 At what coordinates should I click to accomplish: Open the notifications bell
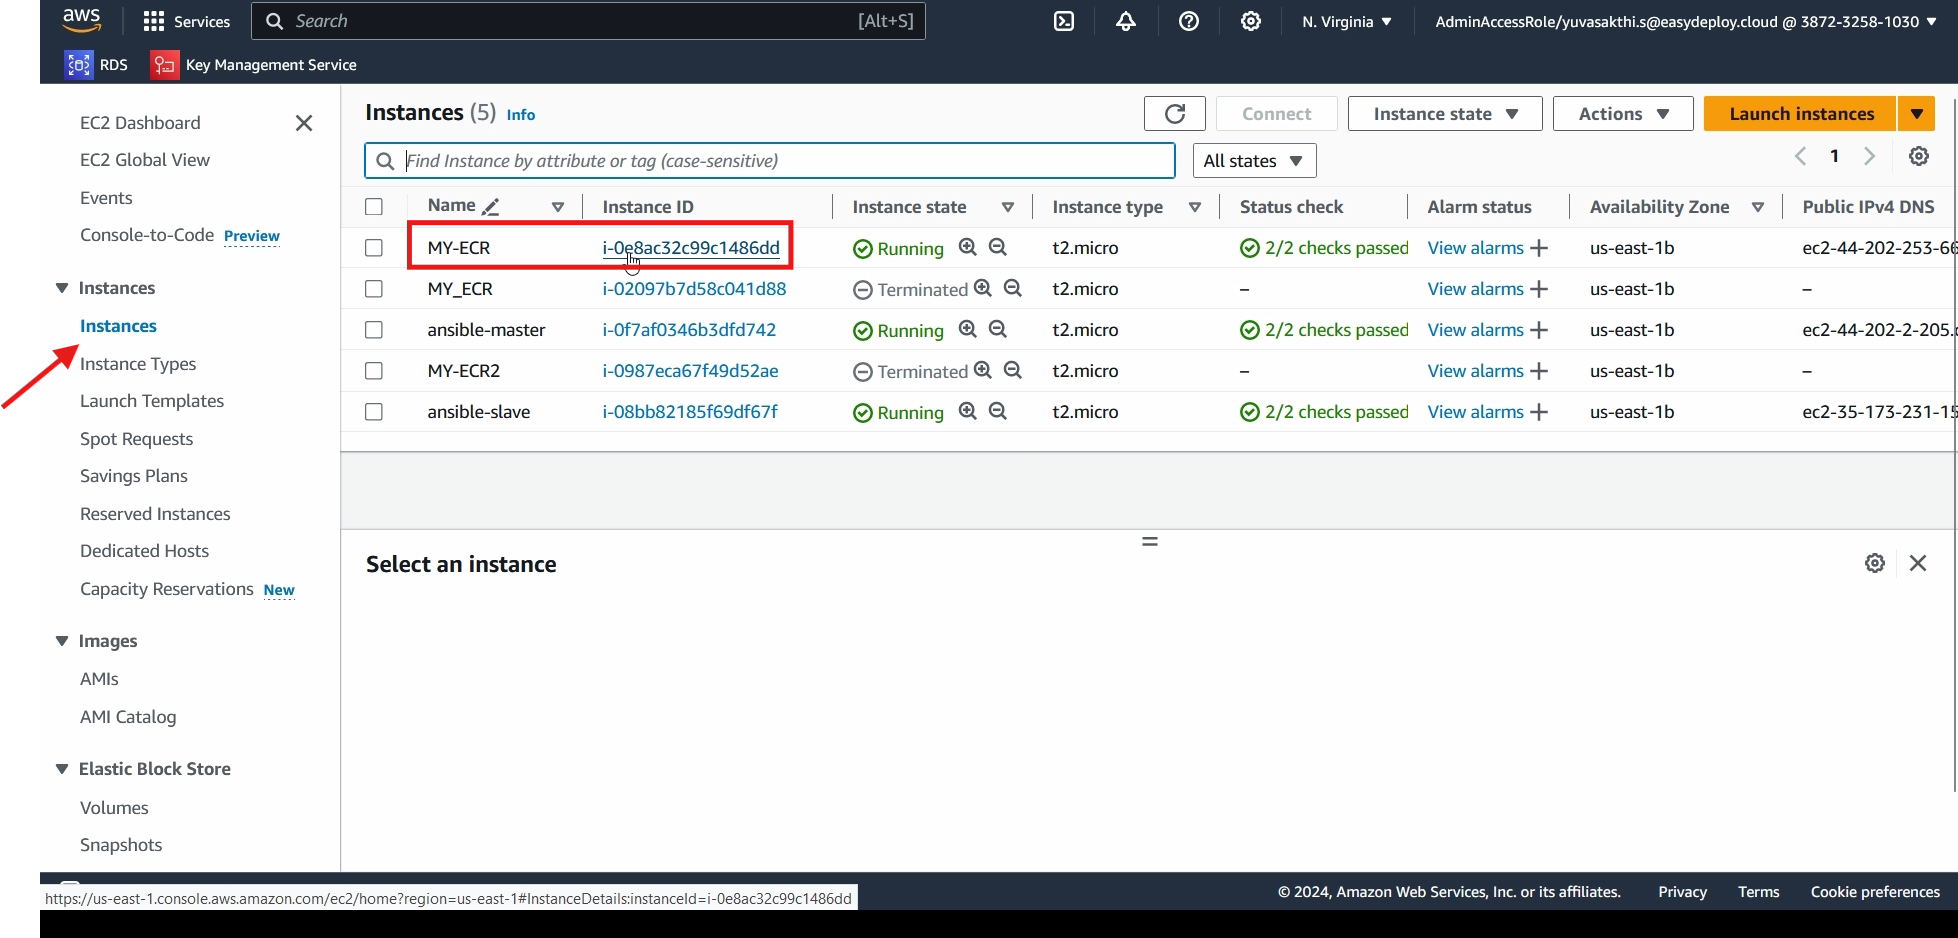click(x=1126, y=21)
